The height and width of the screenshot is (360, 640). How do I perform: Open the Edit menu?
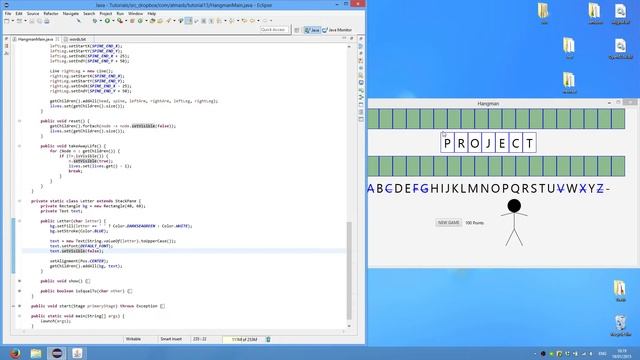click(x=19, y=13)
